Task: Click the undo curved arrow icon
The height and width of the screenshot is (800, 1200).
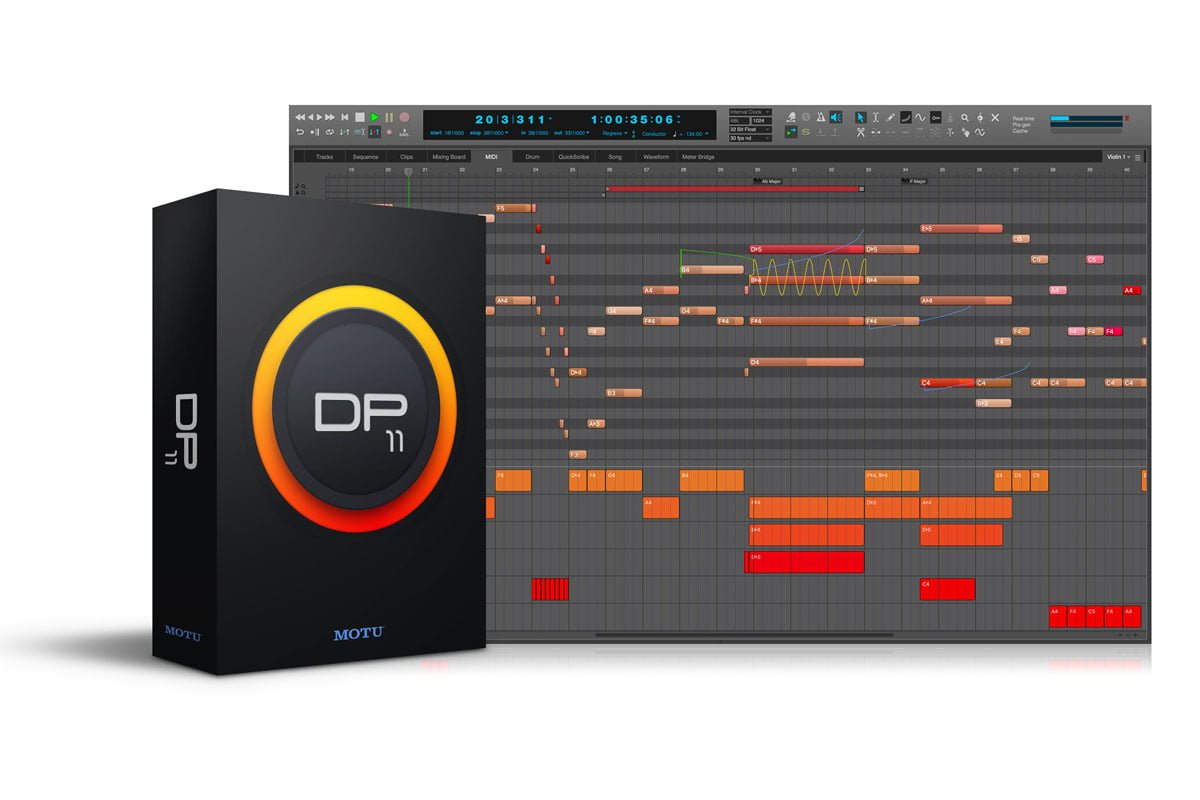Action: coord(300,132)
